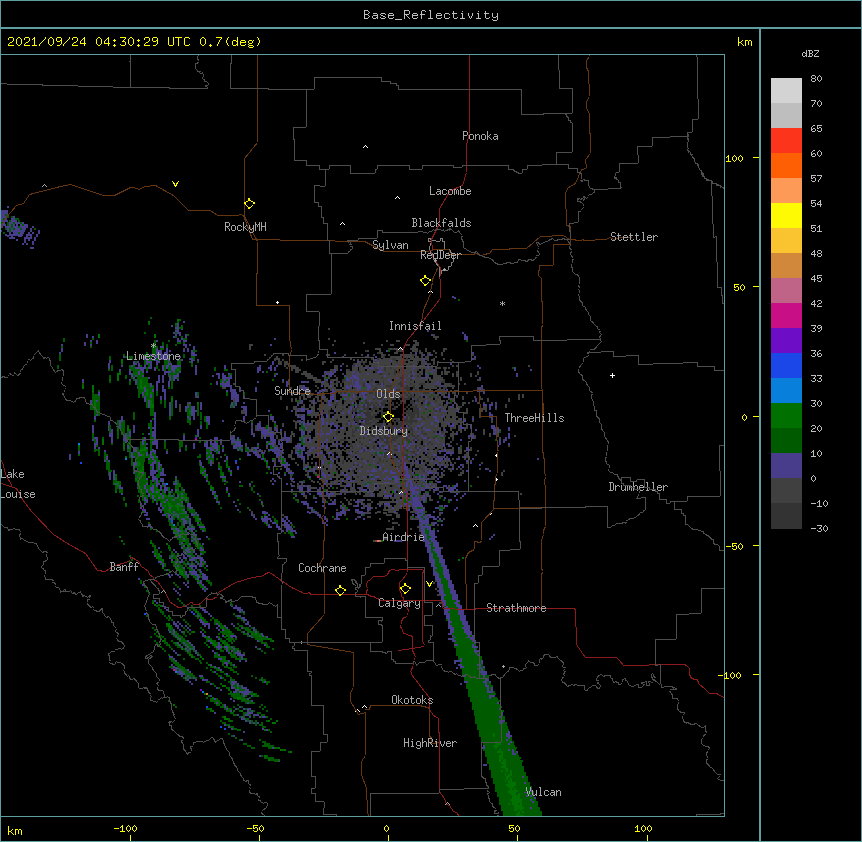Click the Olds city label
This screenshot has width=862, height=842.
click(x=388, y=394)
